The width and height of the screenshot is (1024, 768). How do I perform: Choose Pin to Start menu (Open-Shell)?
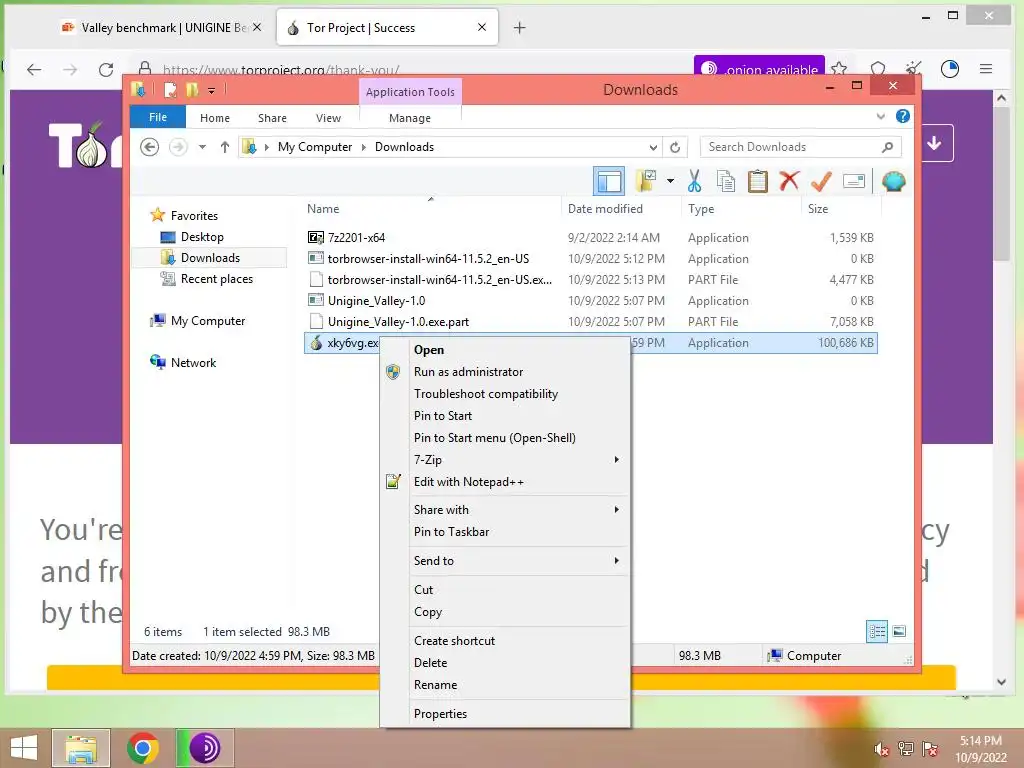pos(494,438)
